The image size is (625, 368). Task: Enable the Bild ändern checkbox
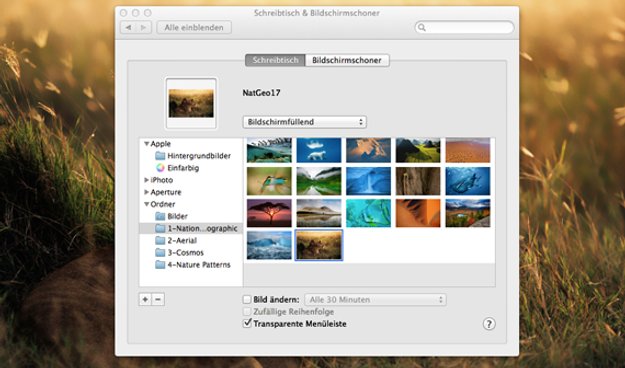click(x=247, y=299)
